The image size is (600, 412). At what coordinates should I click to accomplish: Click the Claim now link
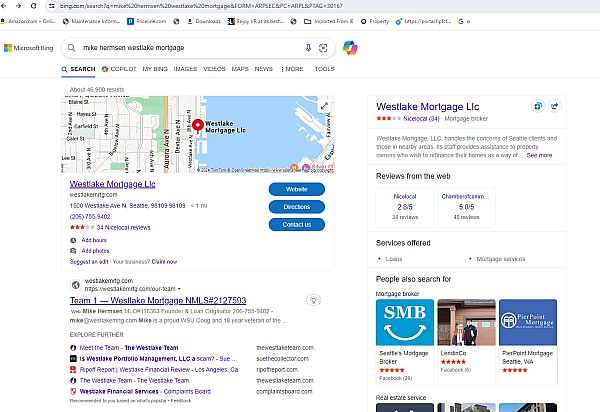pyautogui.click(x=164, y=262)
